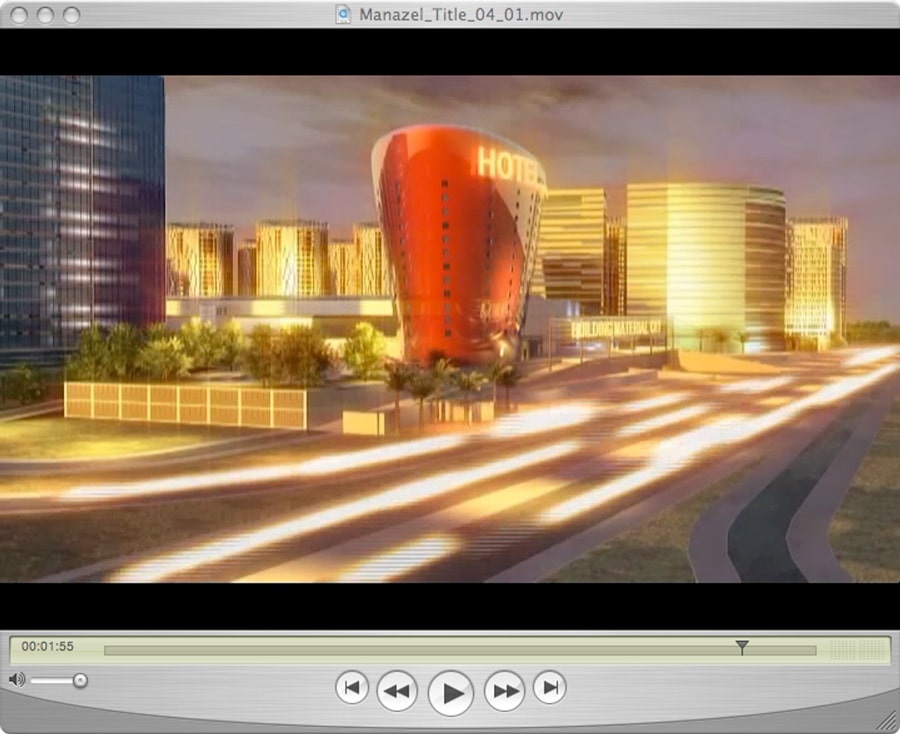
Task: Skip to the beginning of the movie
Action: point(352,687)
